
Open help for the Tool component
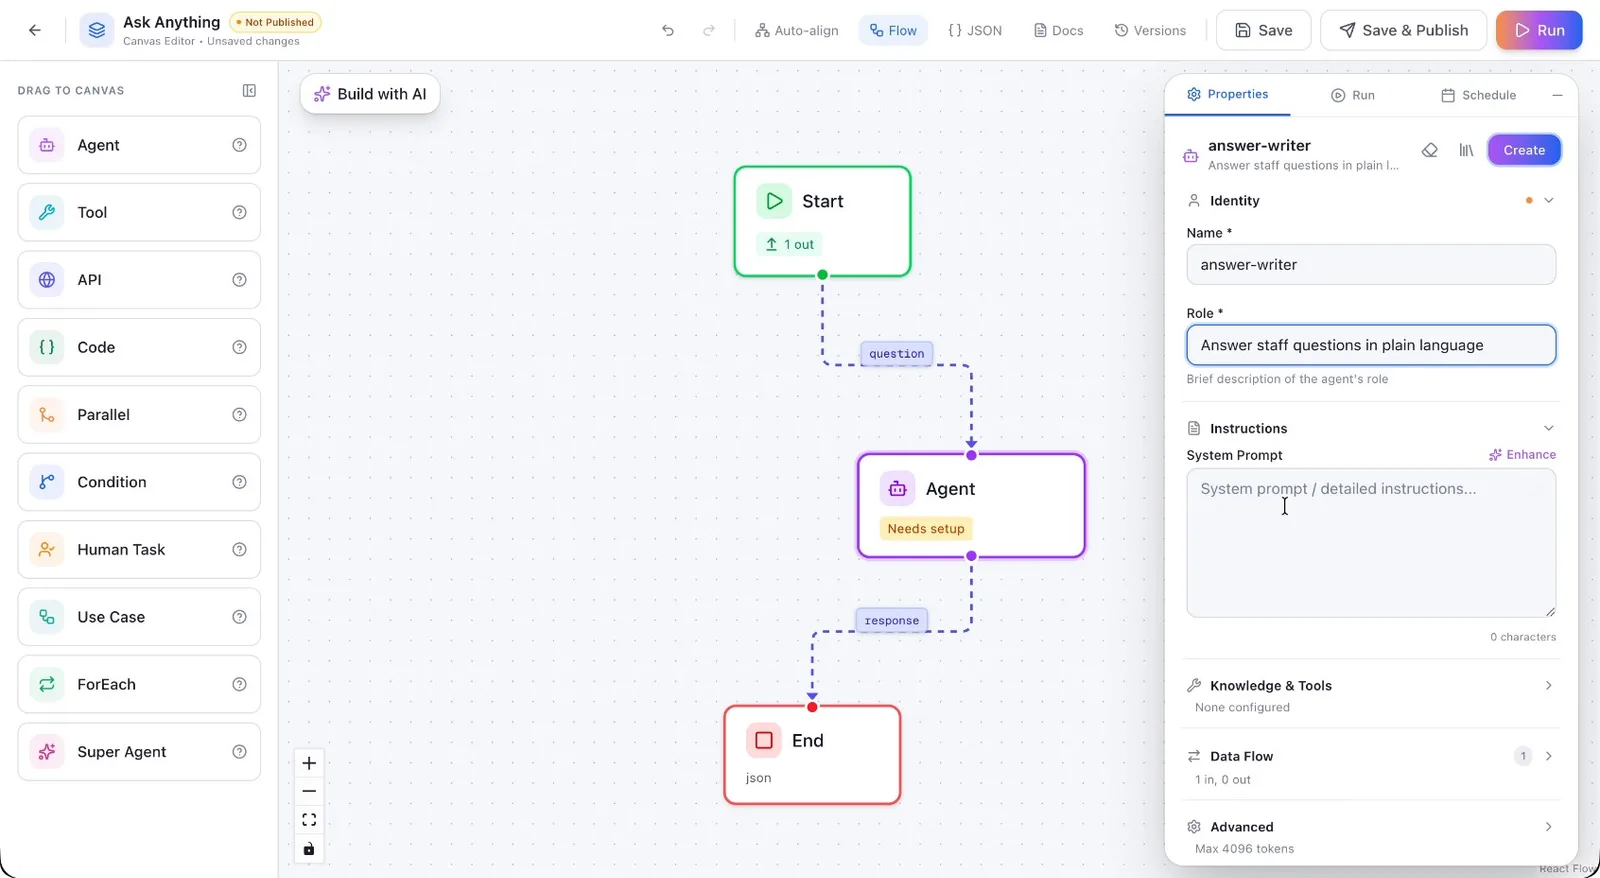click(239, 212)
